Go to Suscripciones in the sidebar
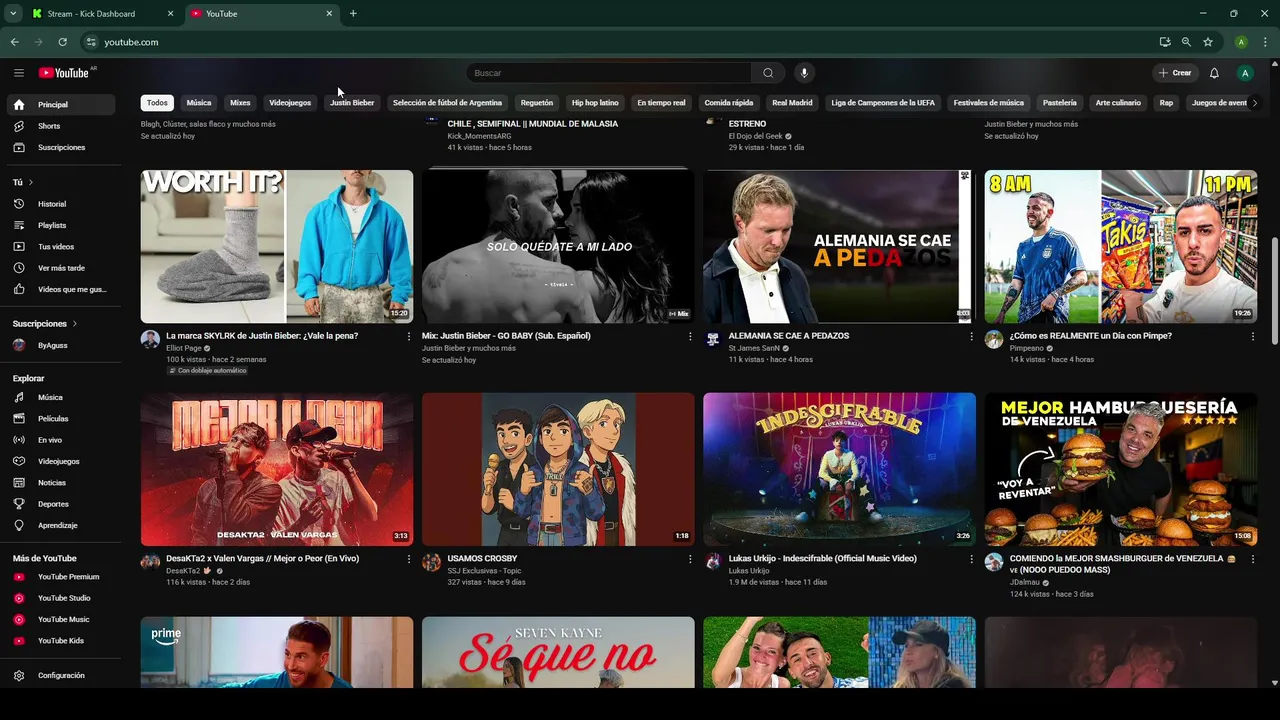The image size is (1280, 720). click(x=60, y=147)
